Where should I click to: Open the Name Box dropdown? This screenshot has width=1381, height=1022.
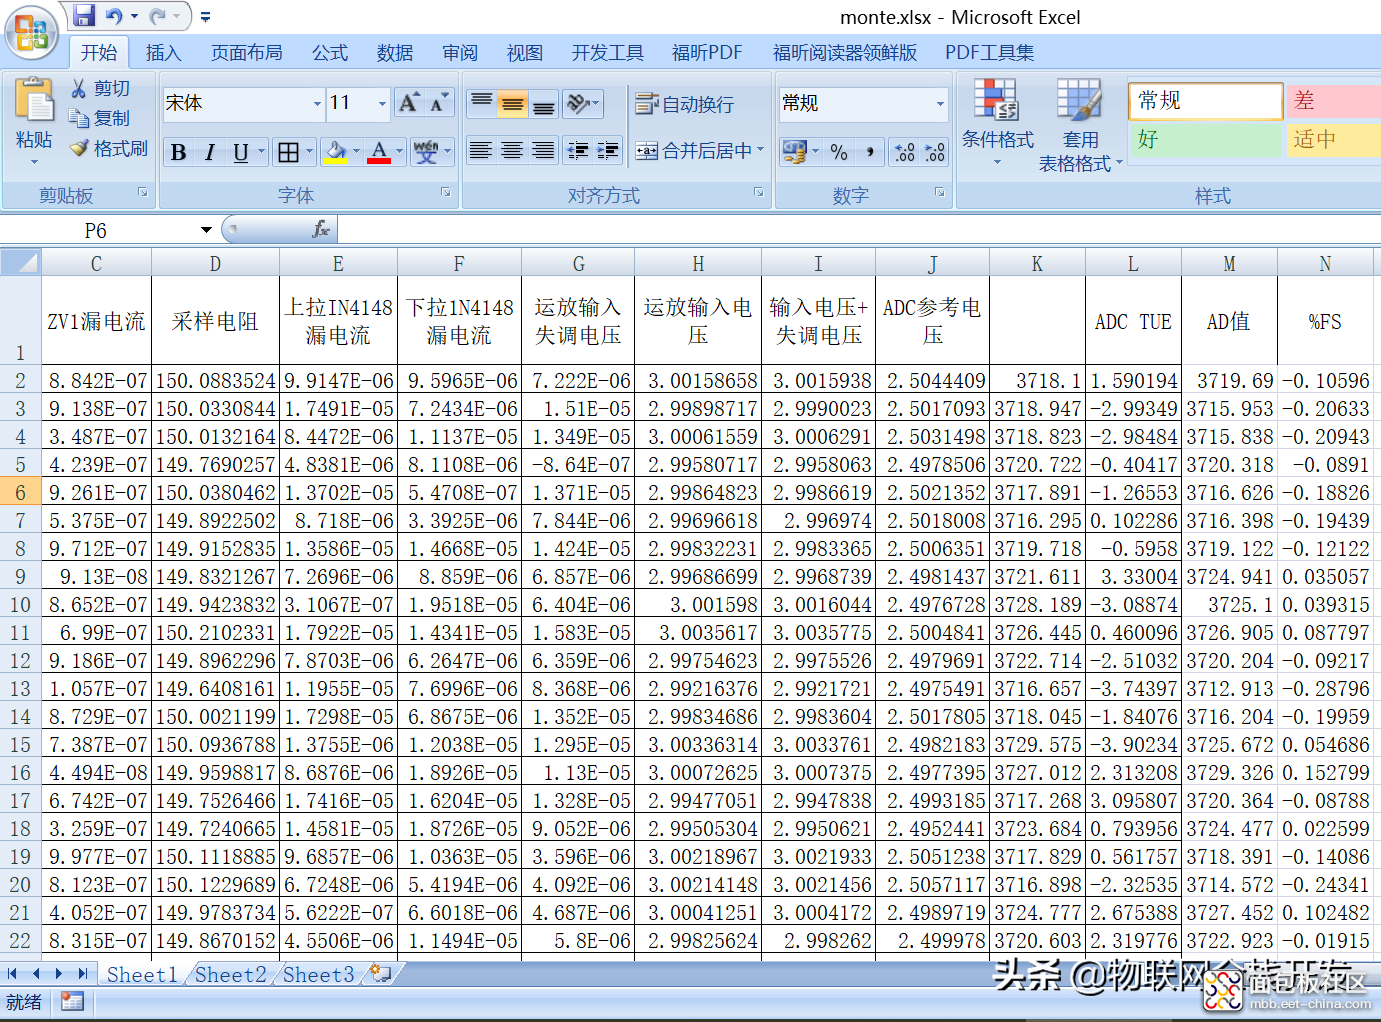point(206,230)
